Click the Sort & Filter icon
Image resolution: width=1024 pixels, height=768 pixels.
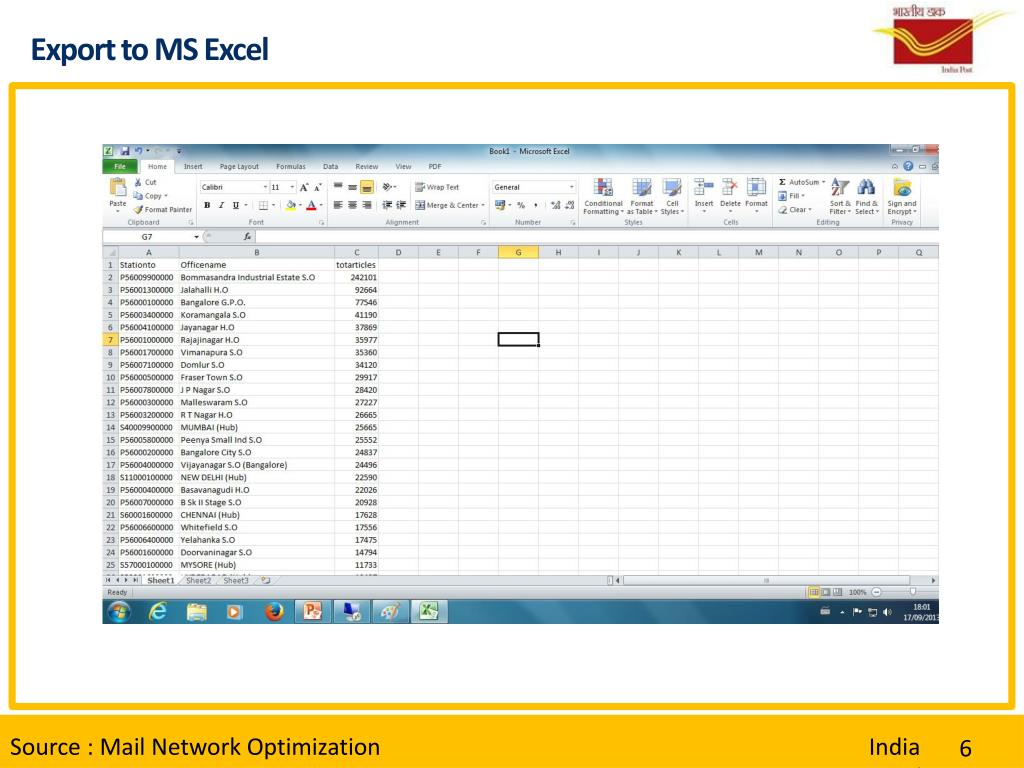coord(840,187)
